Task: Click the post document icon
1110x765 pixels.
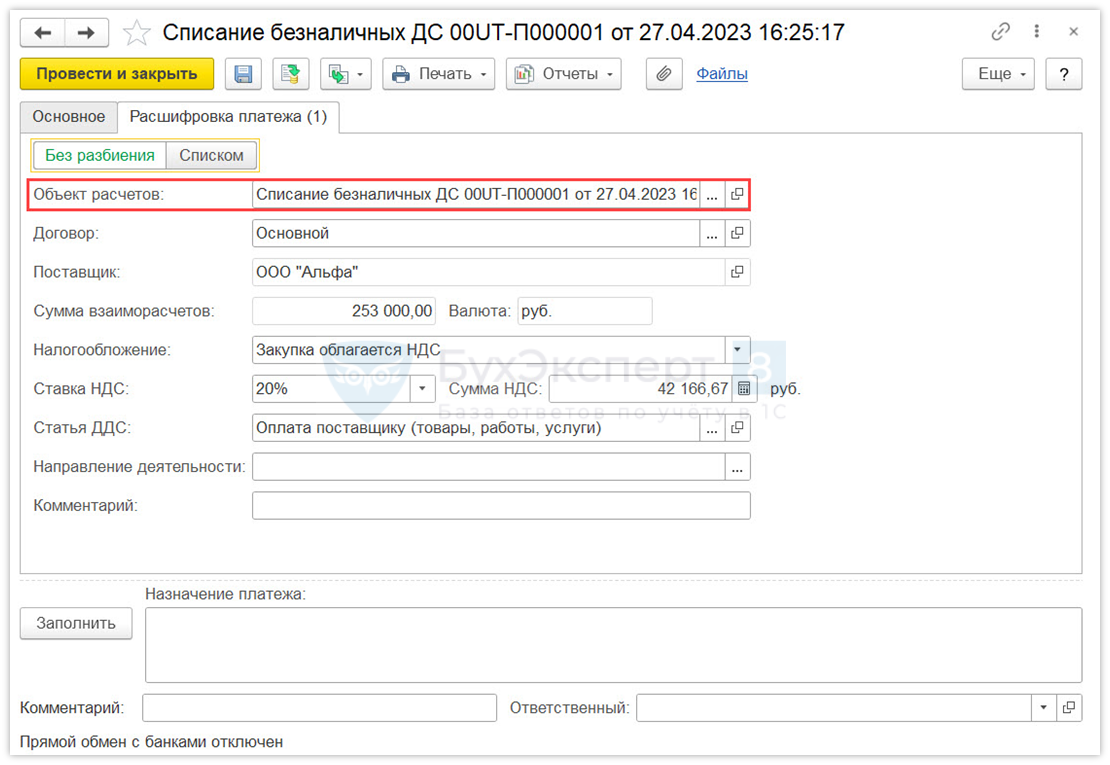Action: tap(291, 74)
